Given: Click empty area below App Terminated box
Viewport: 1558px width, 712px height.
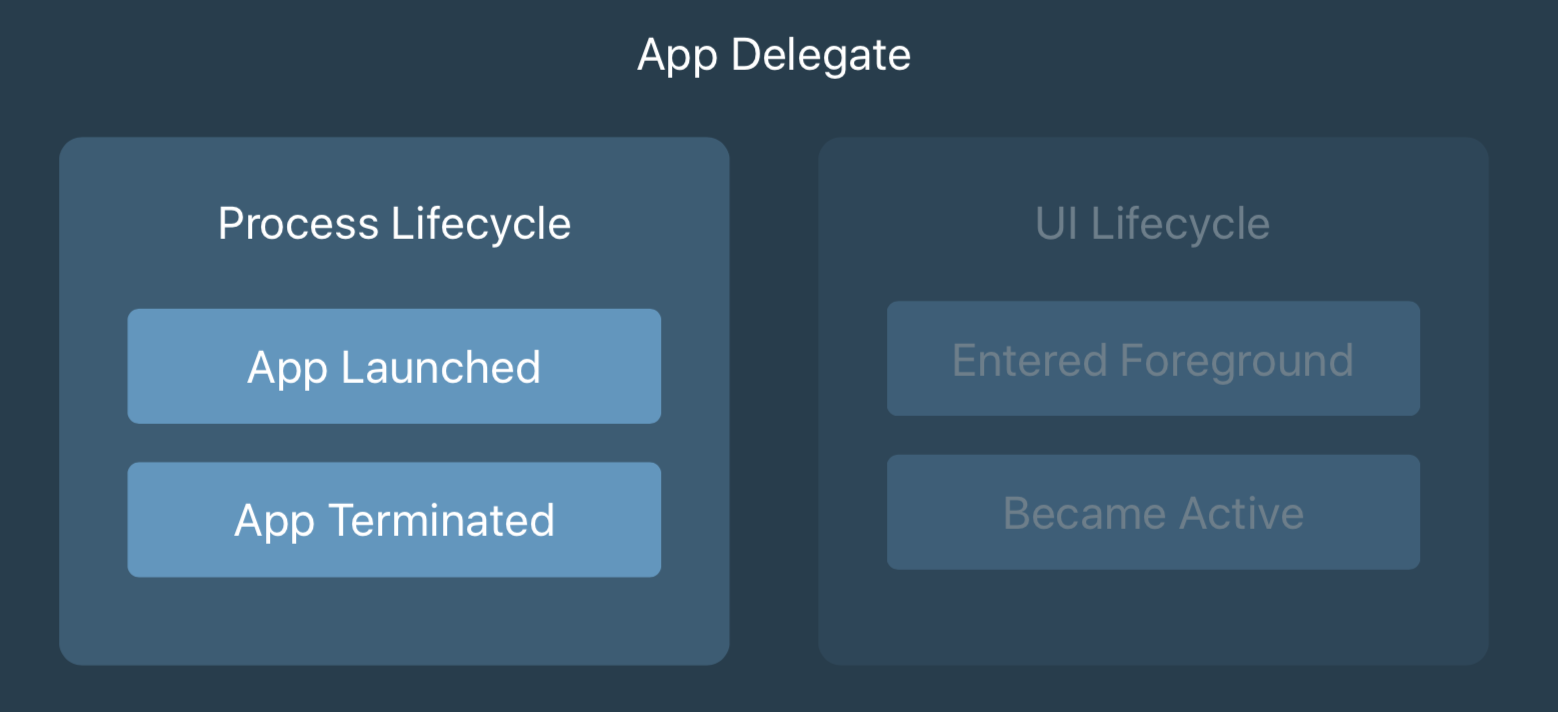Looking at the screenshot, I should [x=394, y=620].
